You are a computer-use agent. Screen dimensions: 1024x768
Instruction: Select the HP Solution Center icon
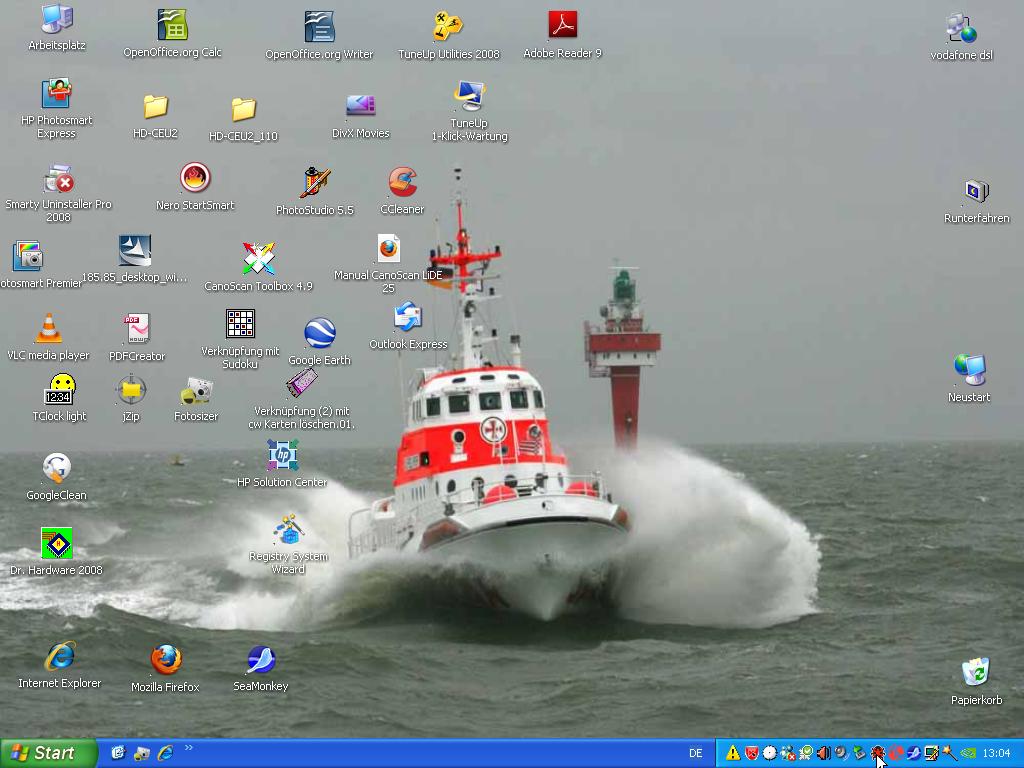point(282,456)
